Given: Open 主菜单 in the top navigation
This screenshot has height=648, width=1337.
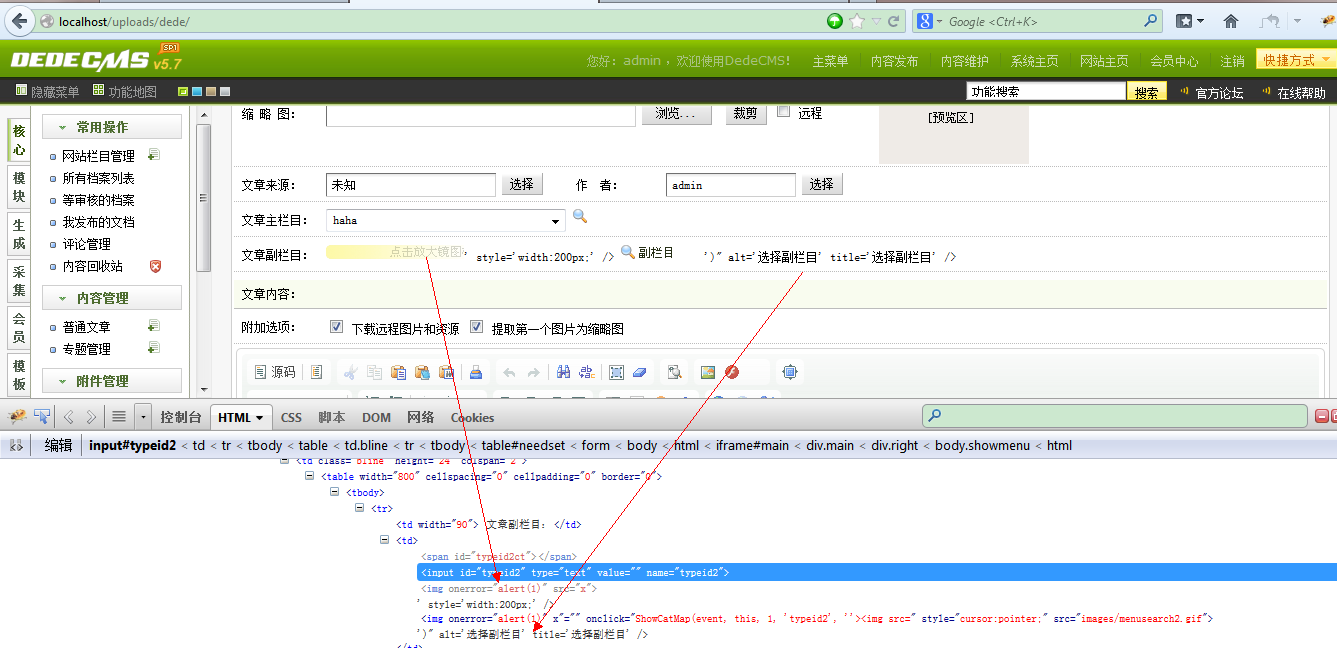Looking at the screenshot, I should click(x=830, y=61).
